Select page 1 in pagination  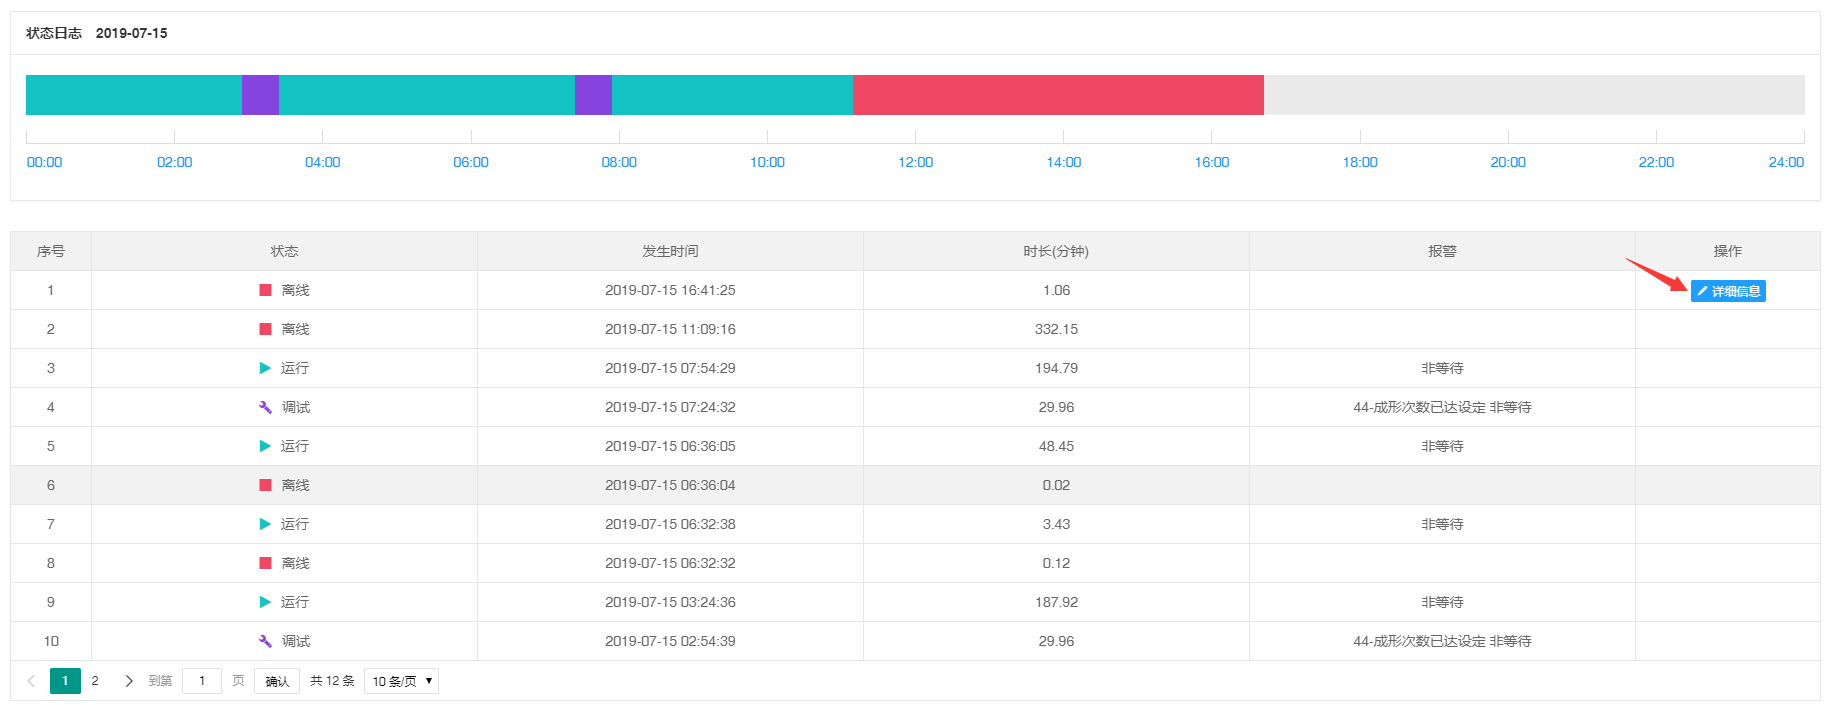65,681
